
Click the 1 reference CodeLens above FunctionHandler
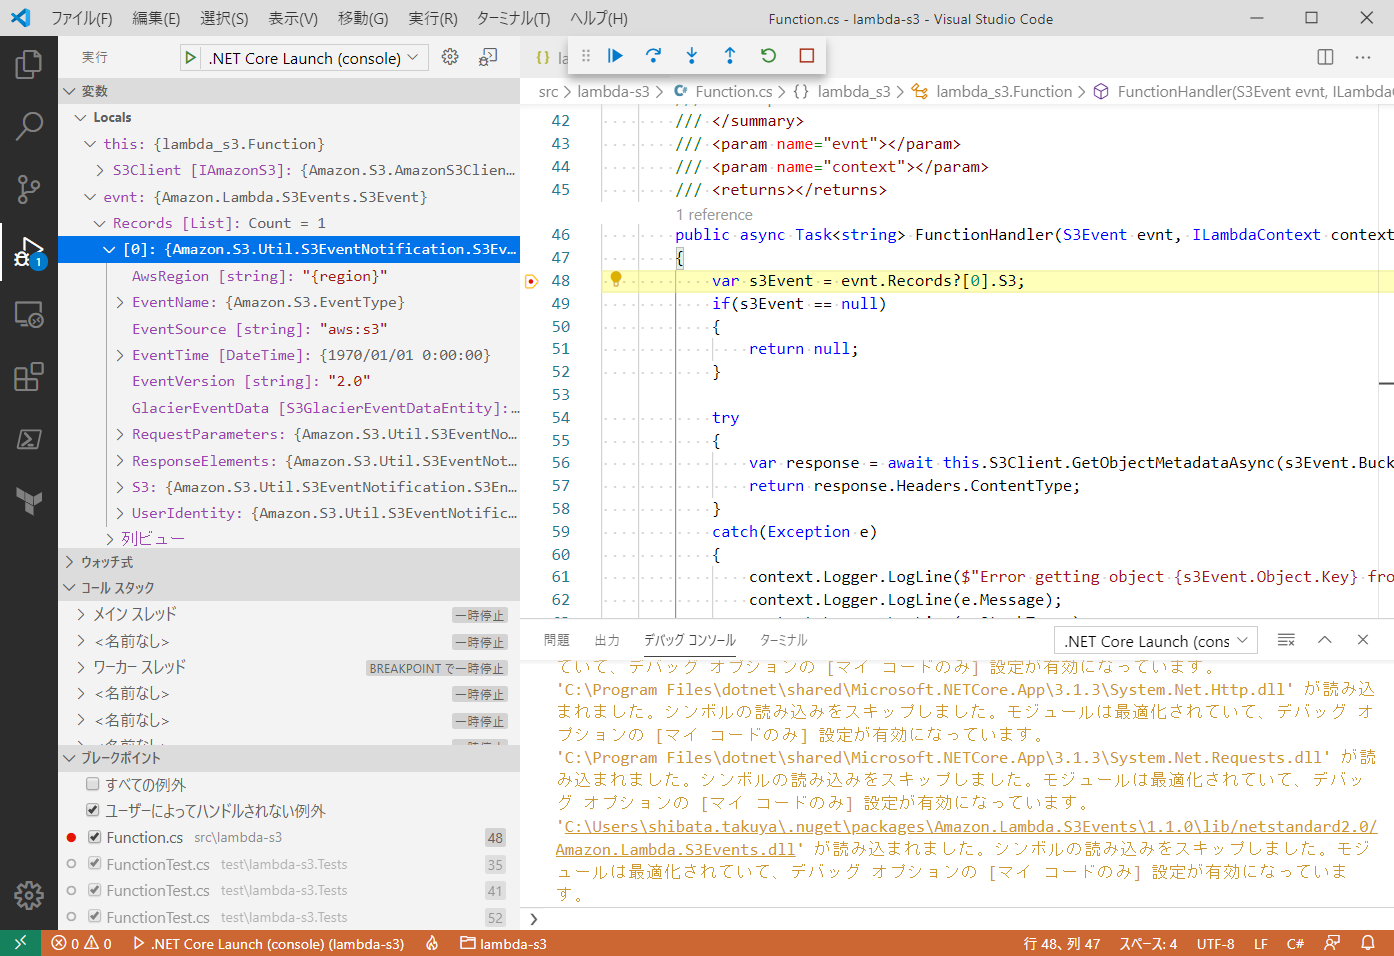(714, 214)
